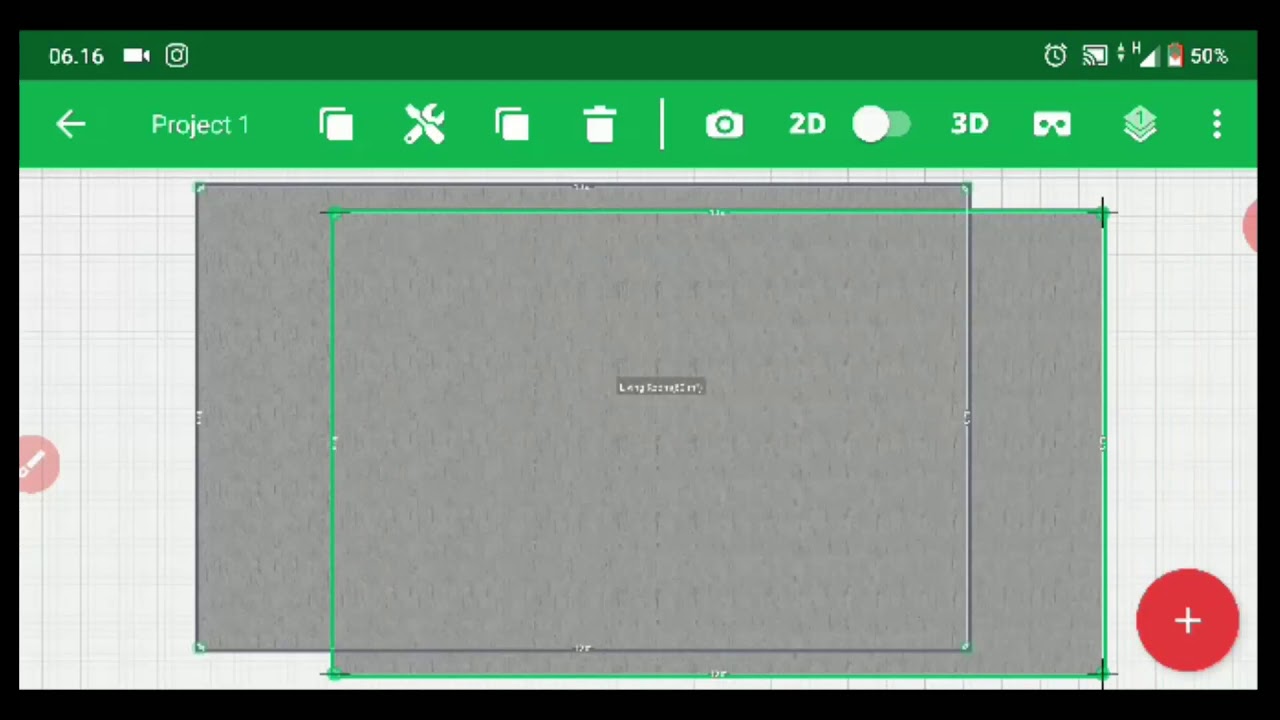The width and height of the screenshot is (1280, 720).
Task: Tap the Project 1 title
Action: [200, 125]
